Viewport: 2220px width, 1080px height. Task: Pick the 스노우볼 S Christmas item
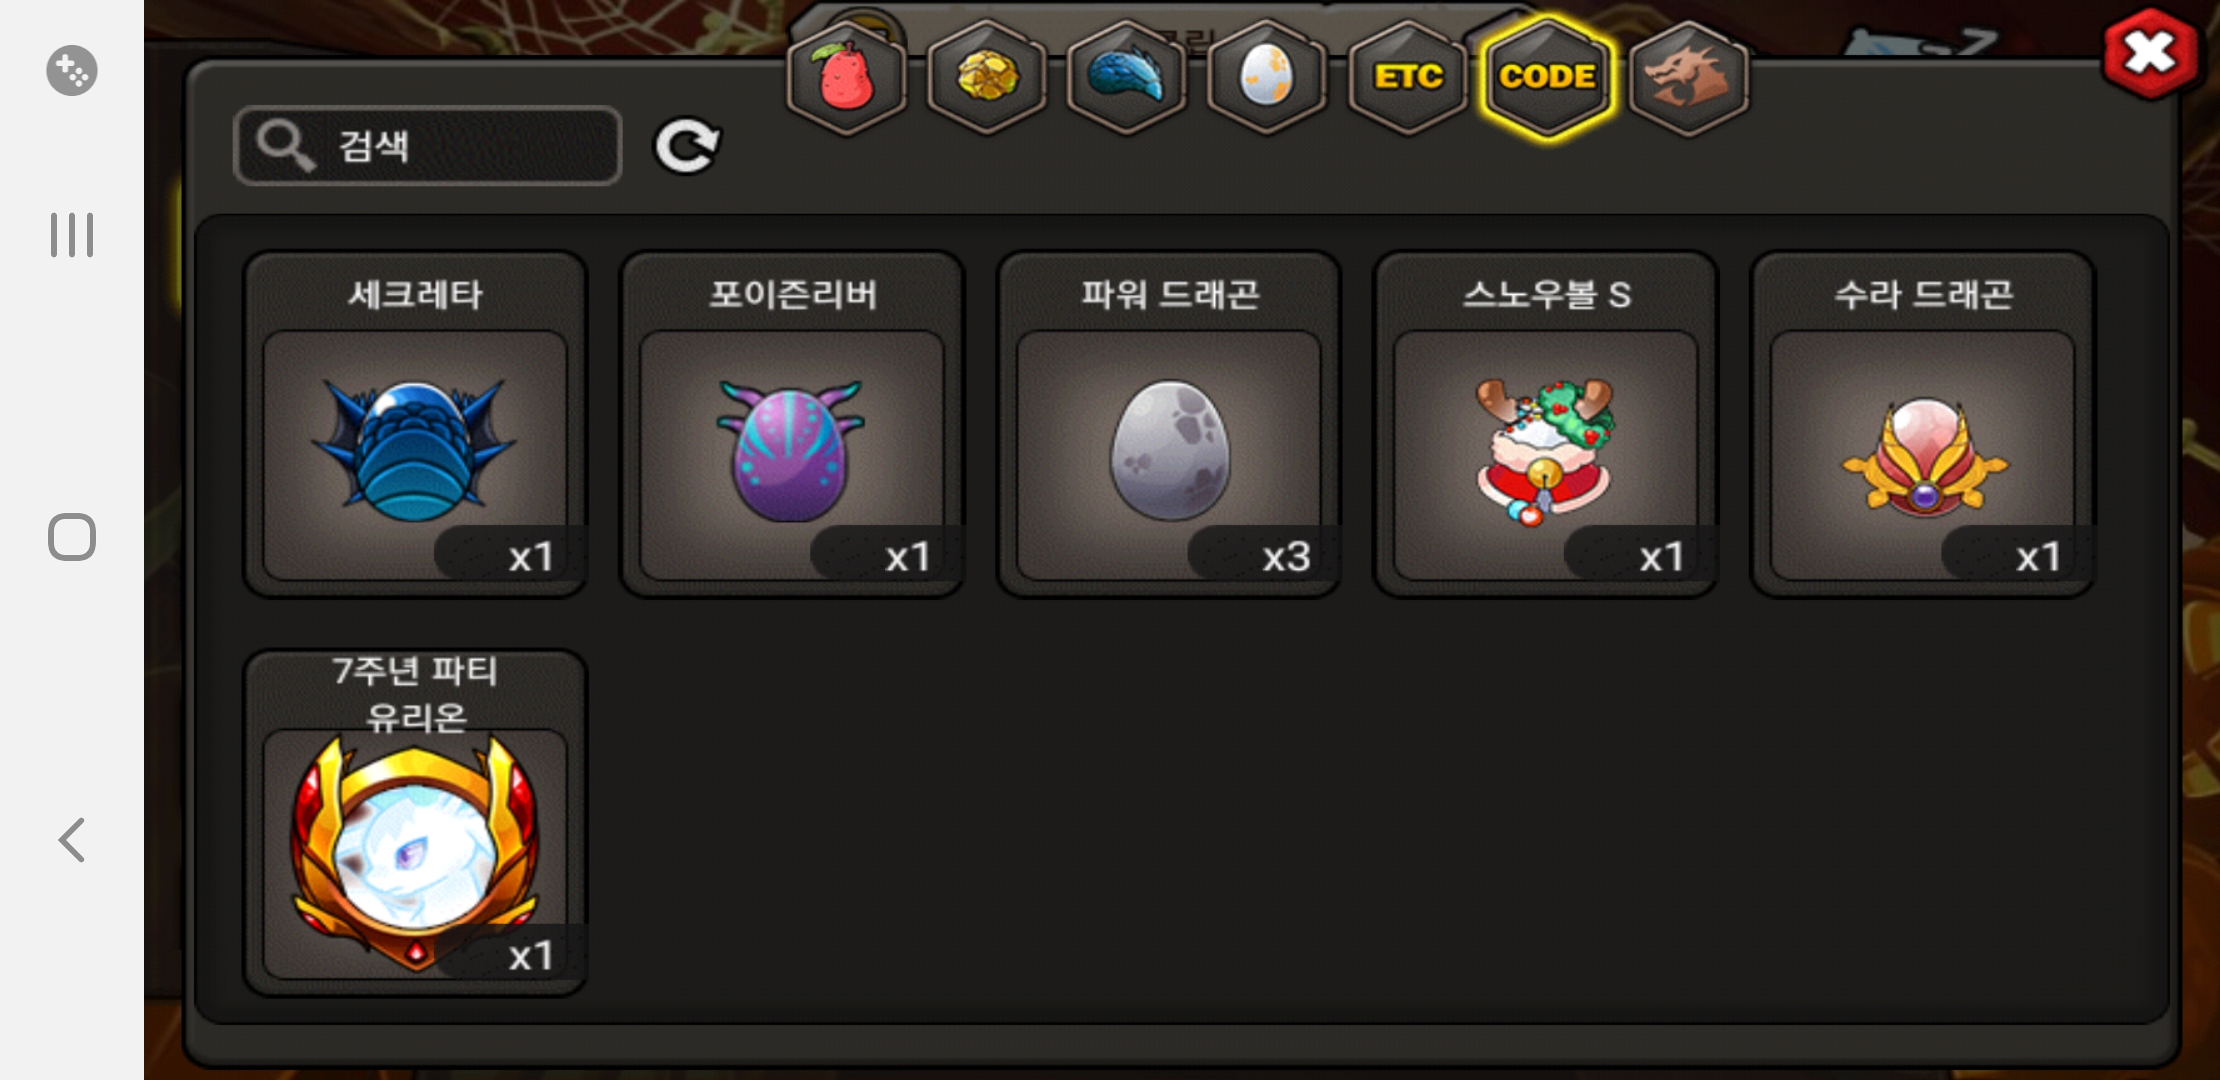[1546, 424]
